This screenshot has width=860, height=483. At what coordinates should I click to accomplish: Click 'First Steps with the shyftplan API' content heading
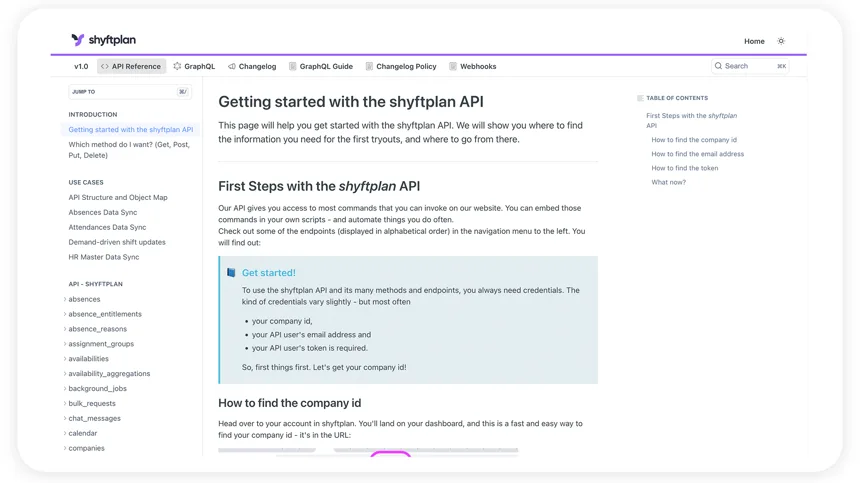point(319,186)
